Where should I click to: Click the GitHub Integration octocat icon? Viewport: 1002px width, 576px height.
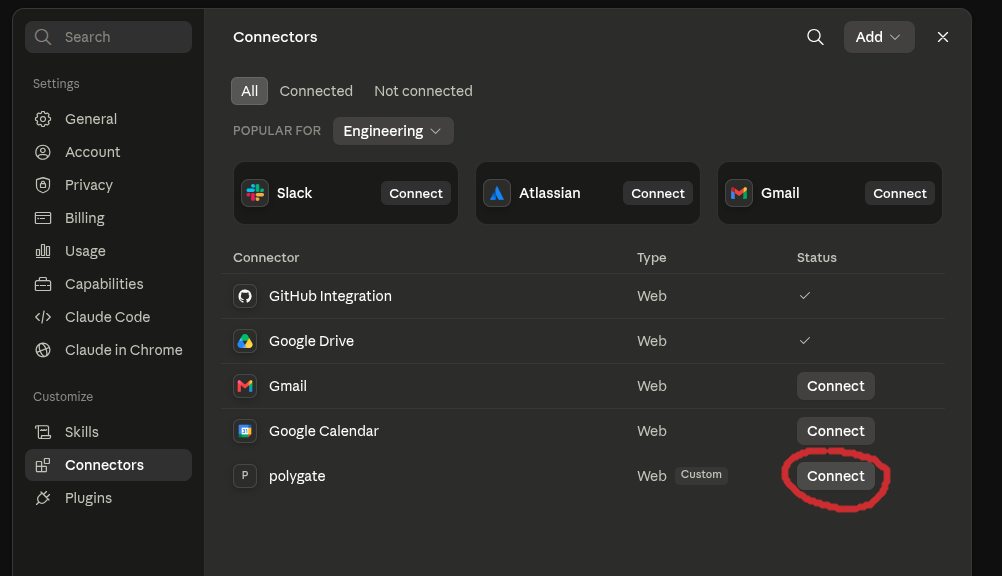tap(245, 296)
